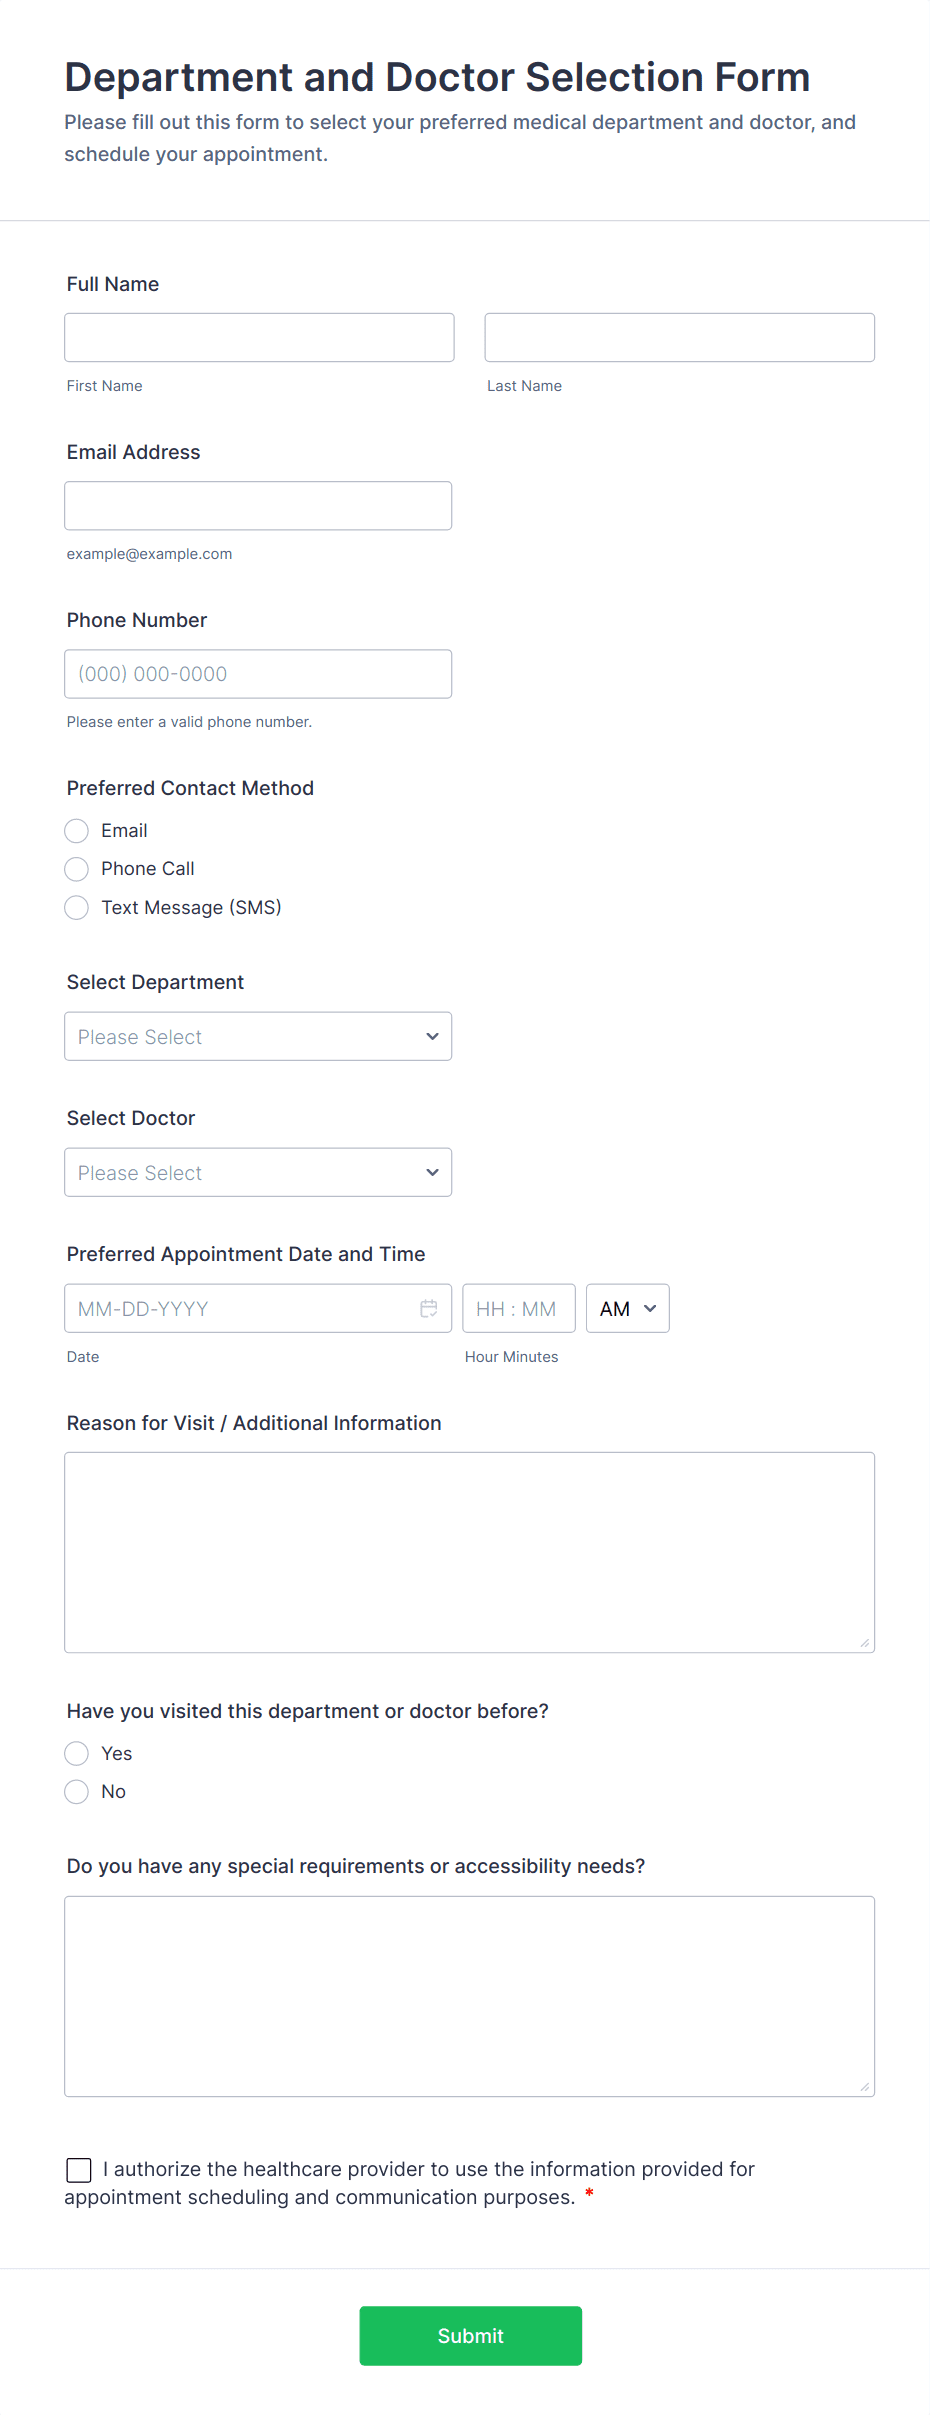Click the MM-DD-YYYY date input
This screenshot has width=930, height=2415.
click(240, 1308)
